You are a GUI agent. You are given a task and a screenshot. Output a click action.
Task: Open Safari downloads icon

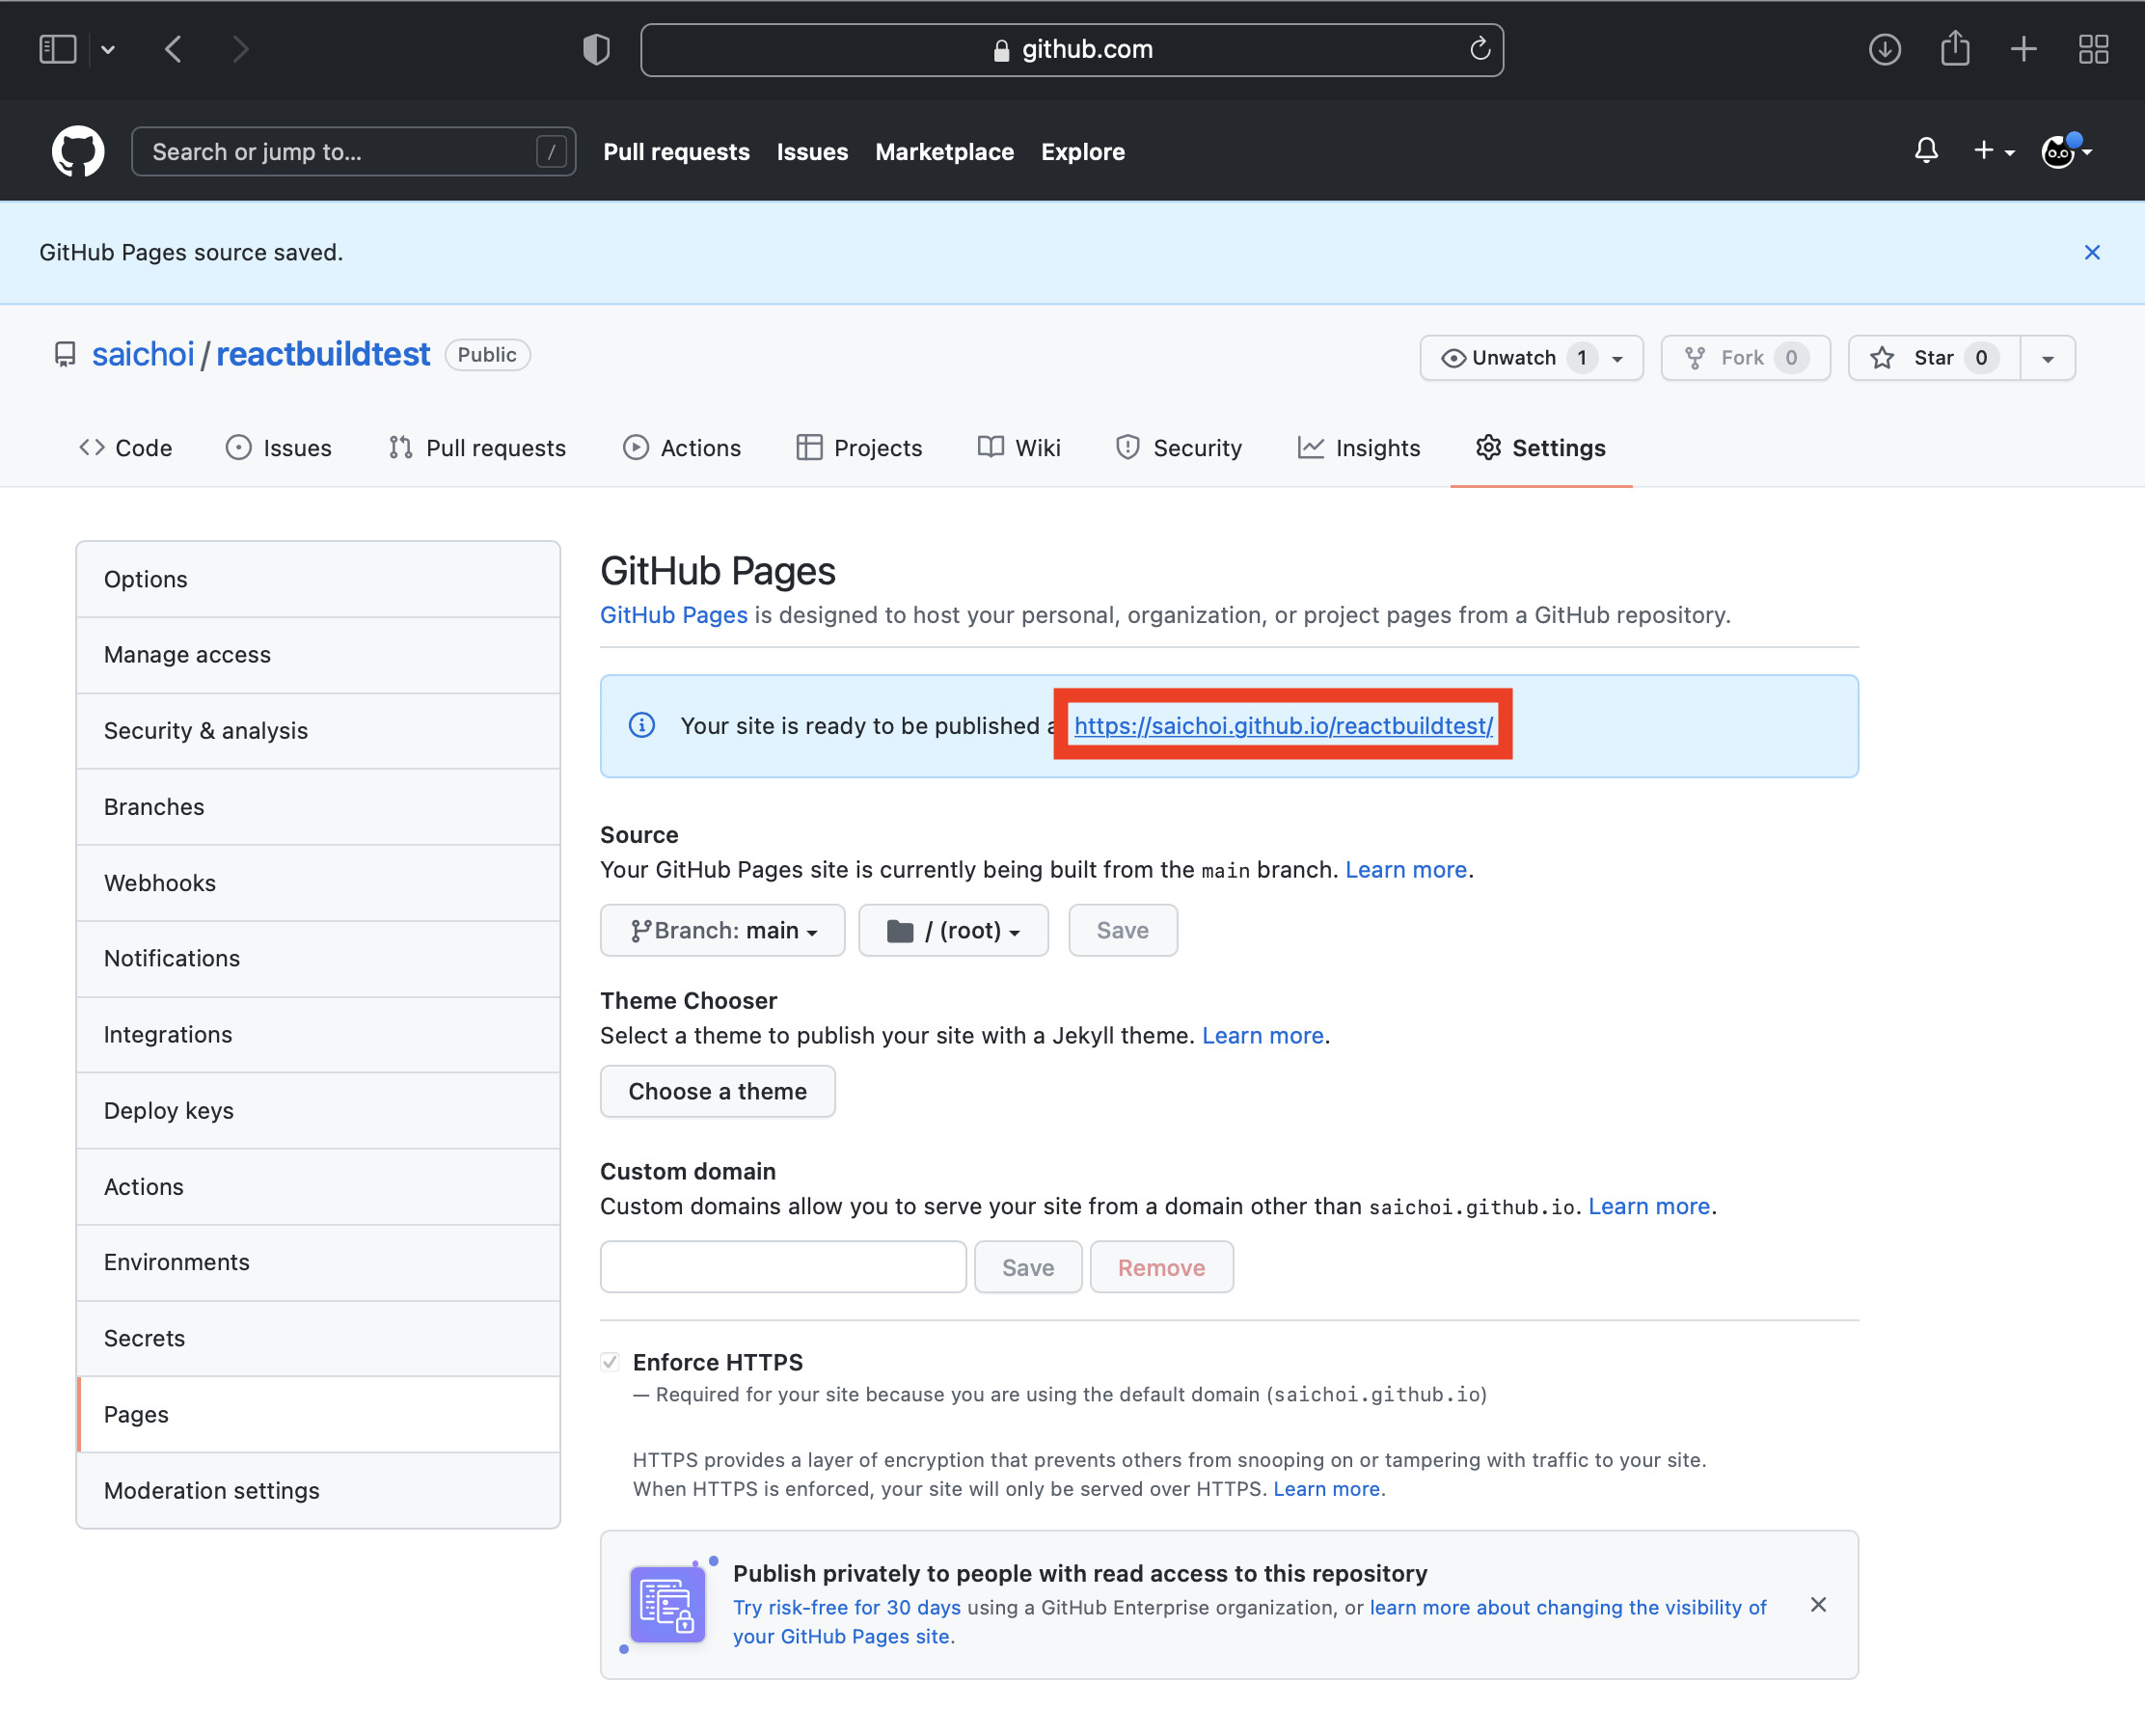[x=1885, y=49]
